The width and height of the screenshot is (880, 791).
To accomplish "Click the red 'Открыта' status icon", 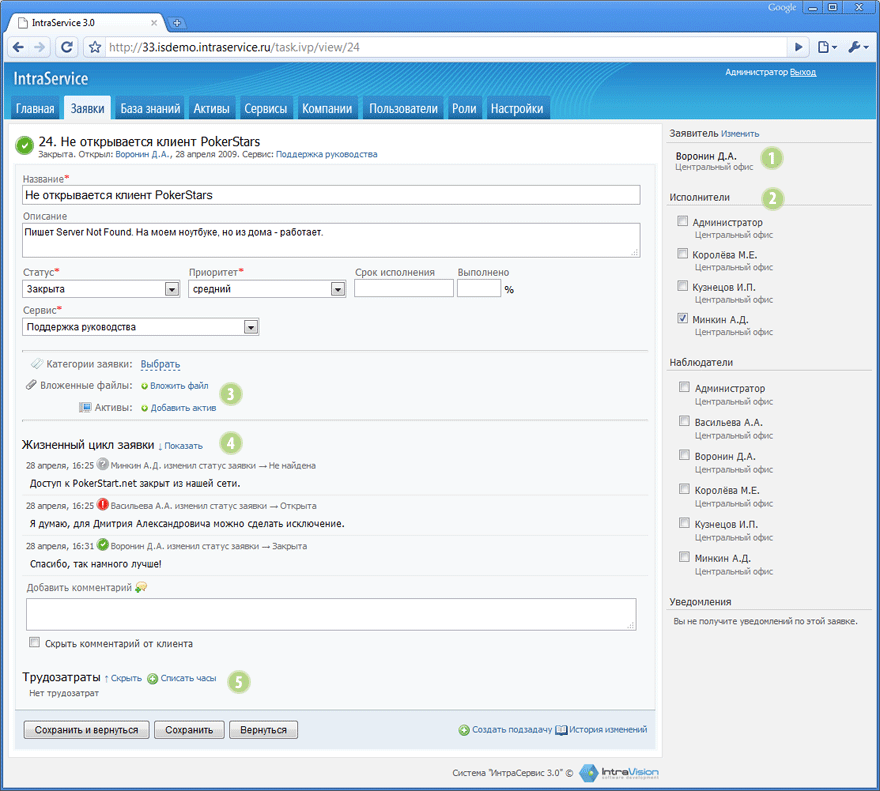I will coord(103,504).
